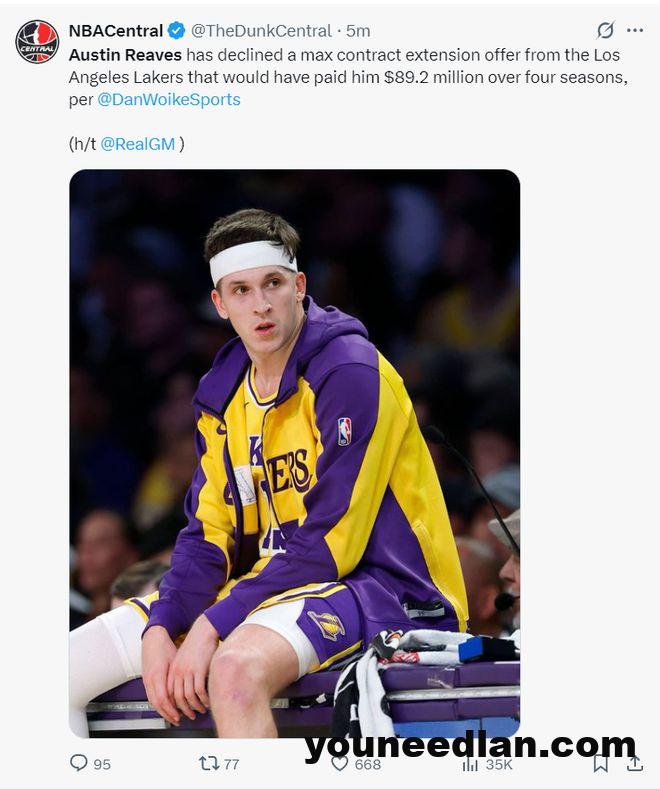Click the reply comment icon
Viewport: 660px width, 789px height.
pyautogui.click(x=78, y=763)
